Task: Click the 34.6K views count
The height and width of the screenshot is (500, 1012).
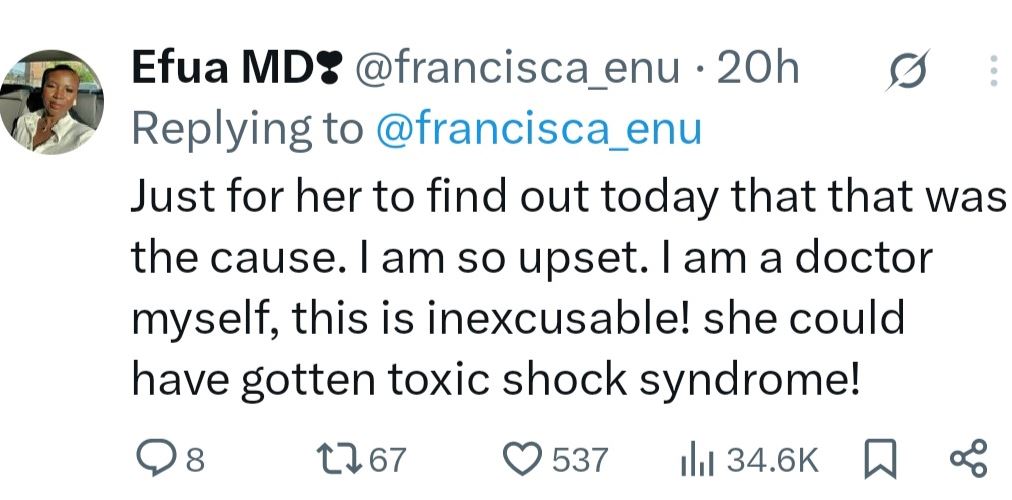Action: click(x=773, y=459)
